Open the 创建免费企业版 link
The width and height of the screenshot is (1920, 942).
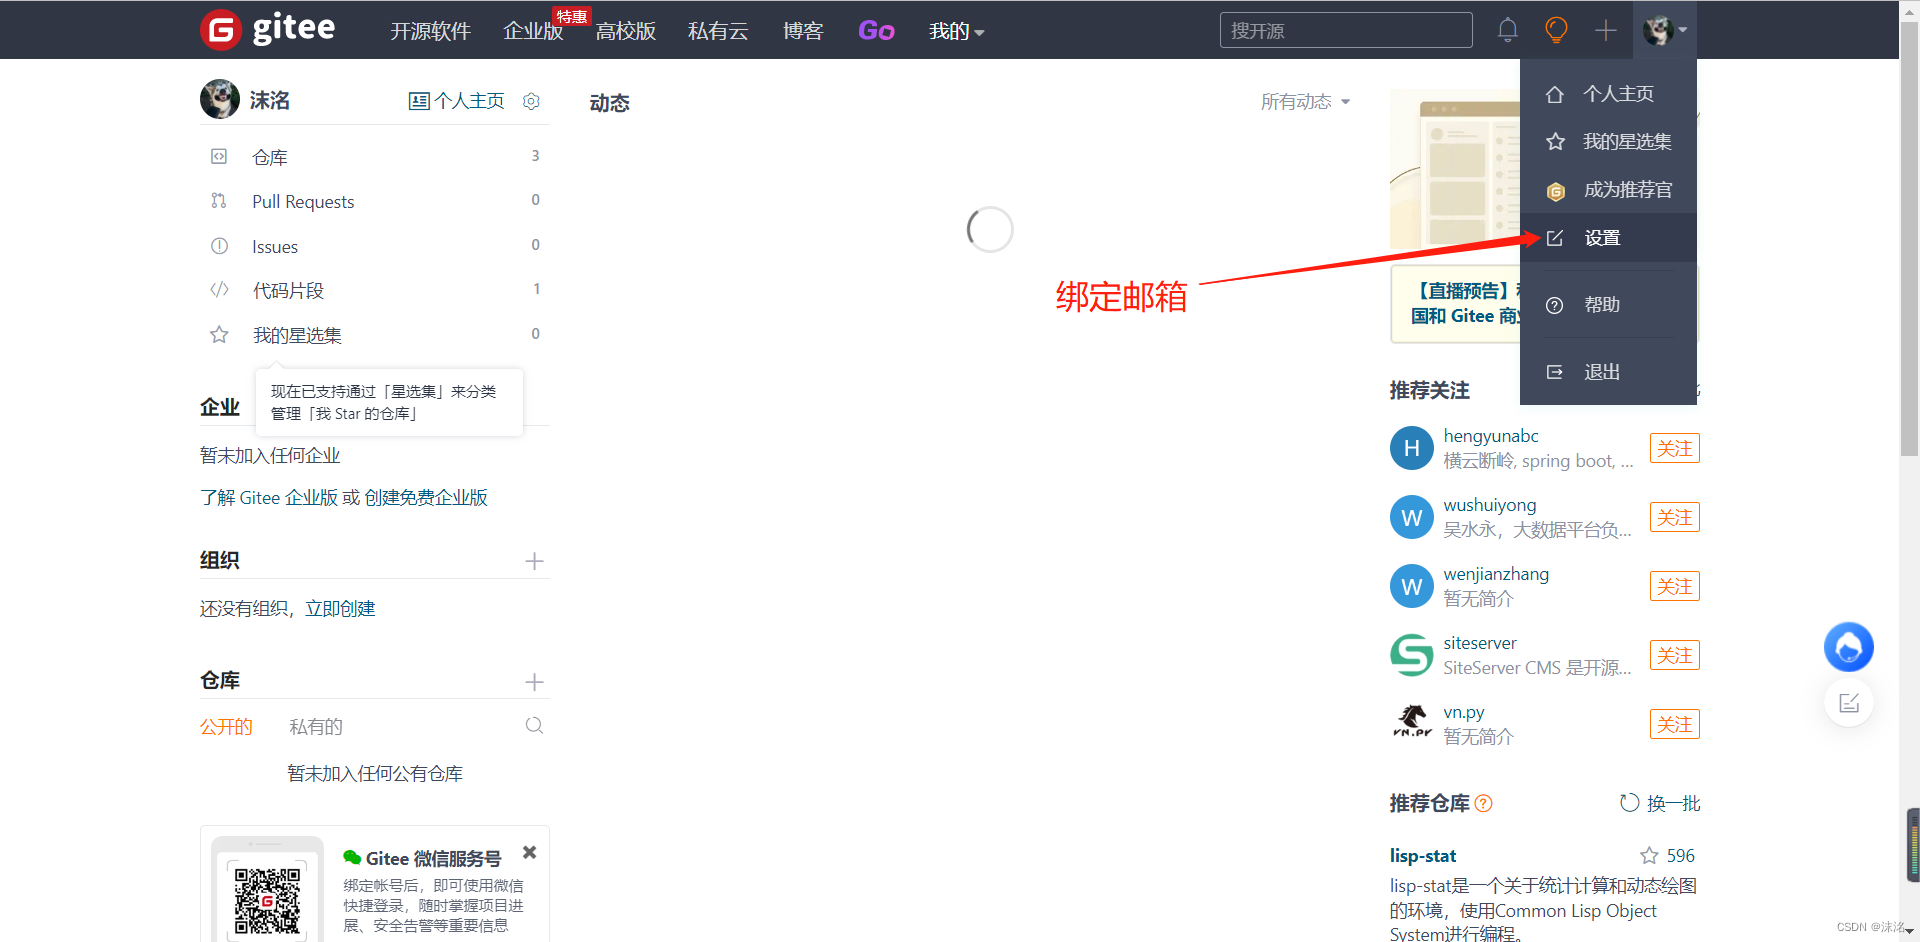pyautogui.click(x=426, y=497)
